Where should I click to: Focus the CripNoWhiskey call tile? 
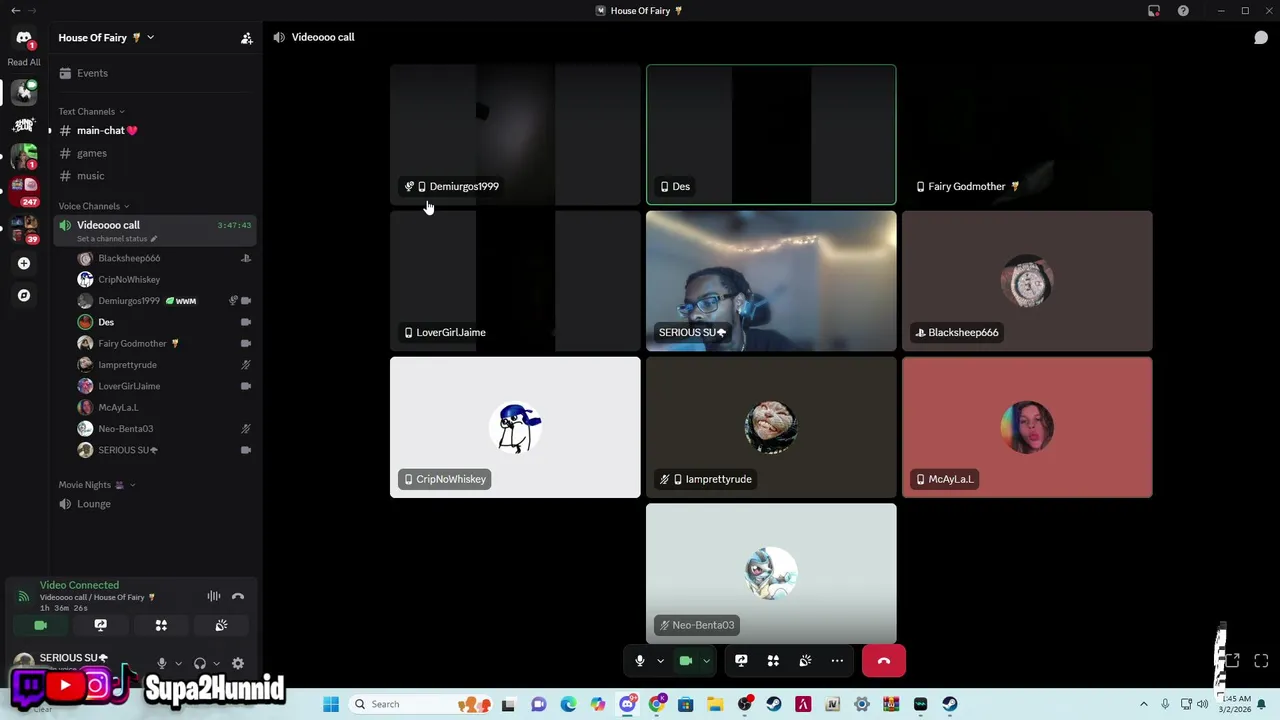[515, 427]
